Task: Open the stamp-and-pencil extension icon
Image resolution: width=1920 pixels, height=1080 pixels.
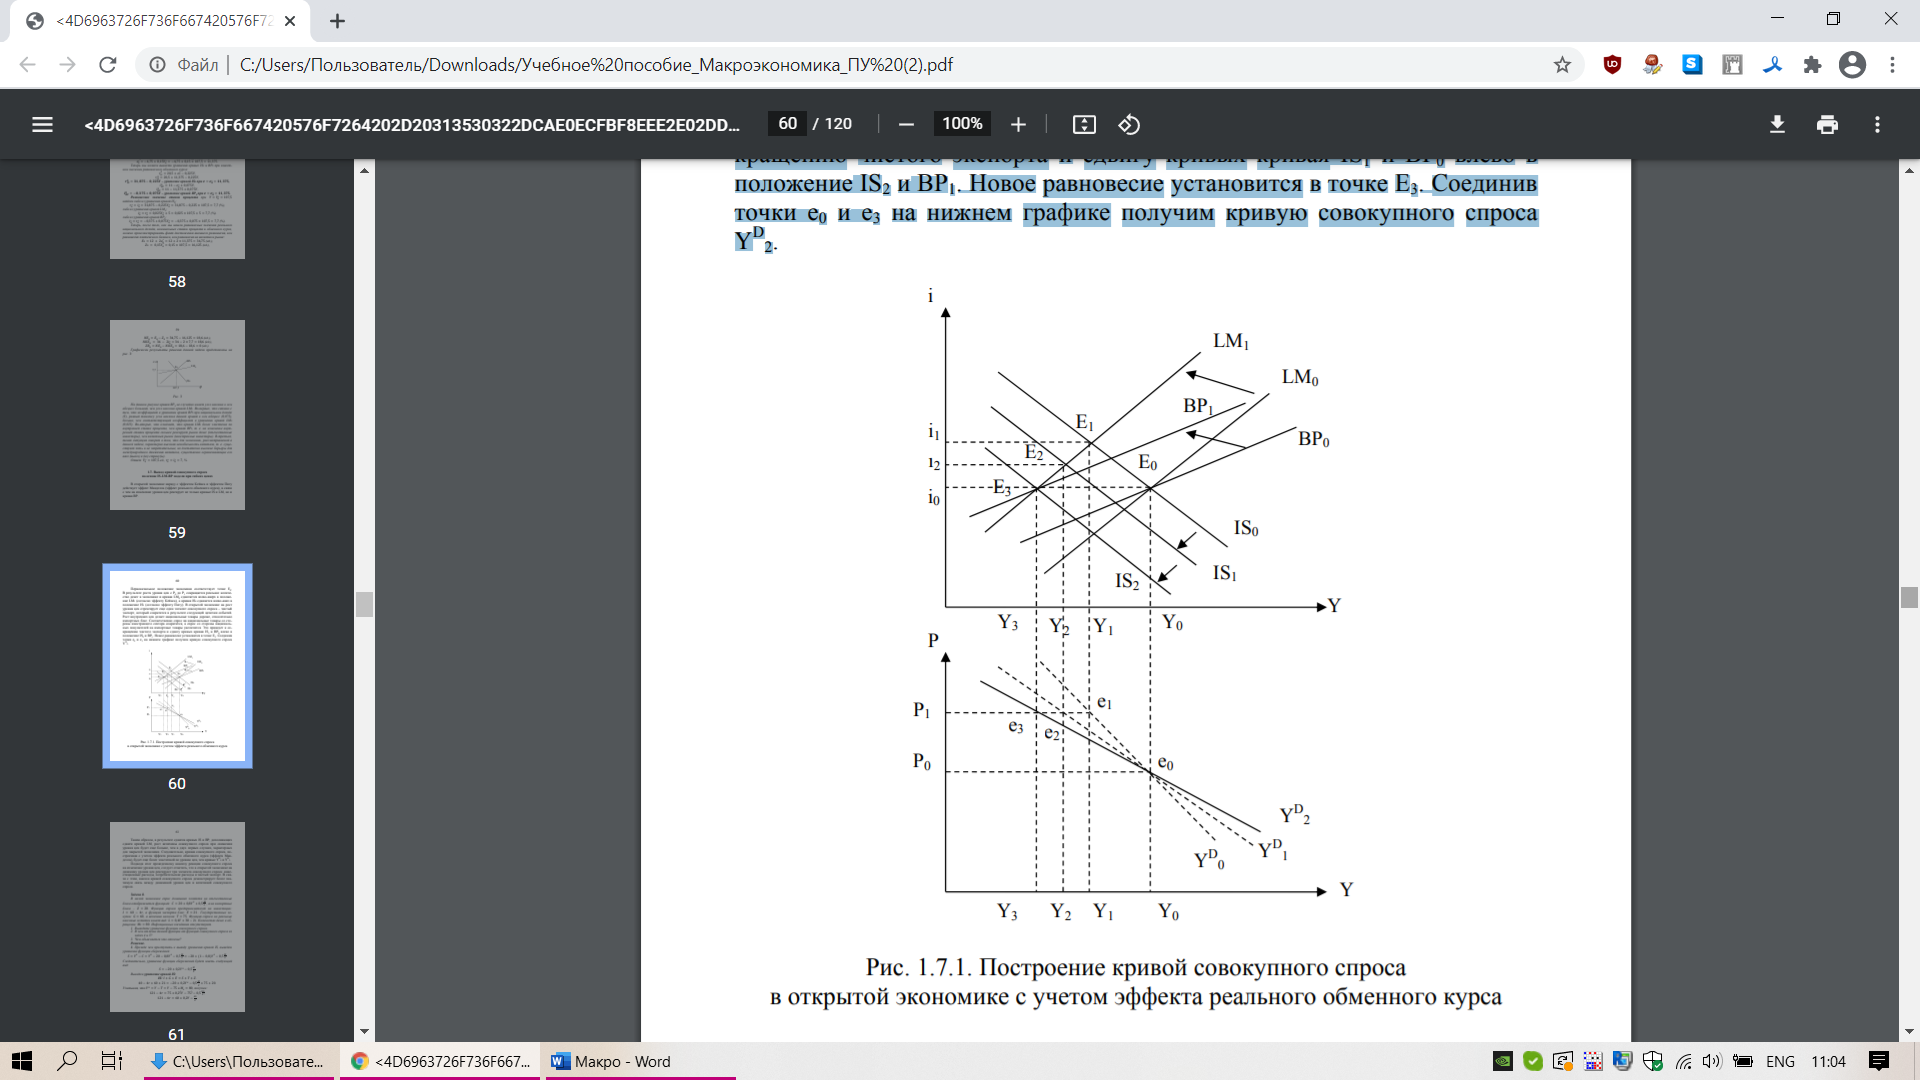Action: point(1652,65)
